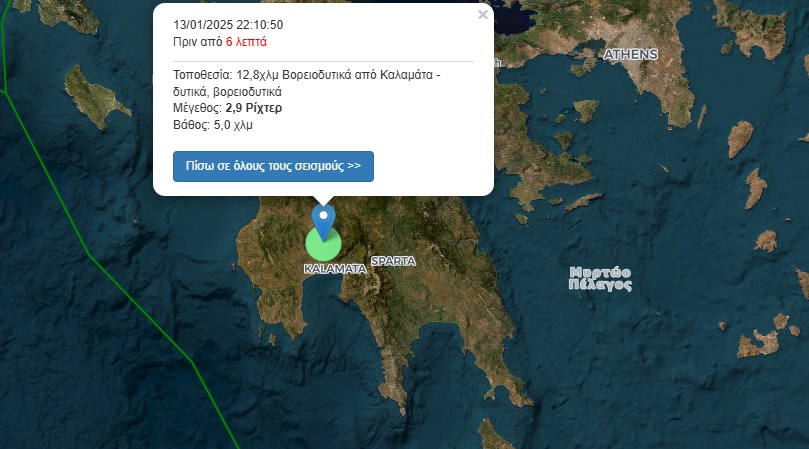This screenshot has height=449, width=809.
Task: Click the 'Πίσω σε όλους τους σεισμούς' button
Action: [273, 166]
